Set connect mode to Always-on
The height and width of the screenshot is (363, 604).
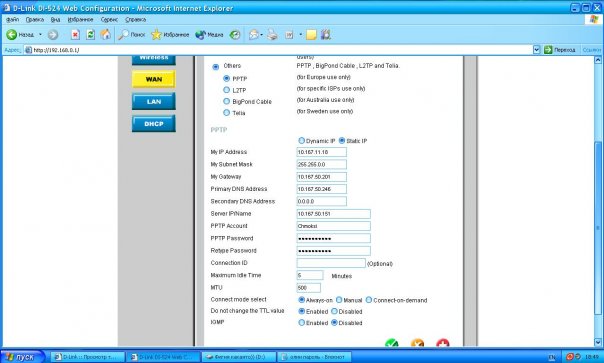pos(302,300)
